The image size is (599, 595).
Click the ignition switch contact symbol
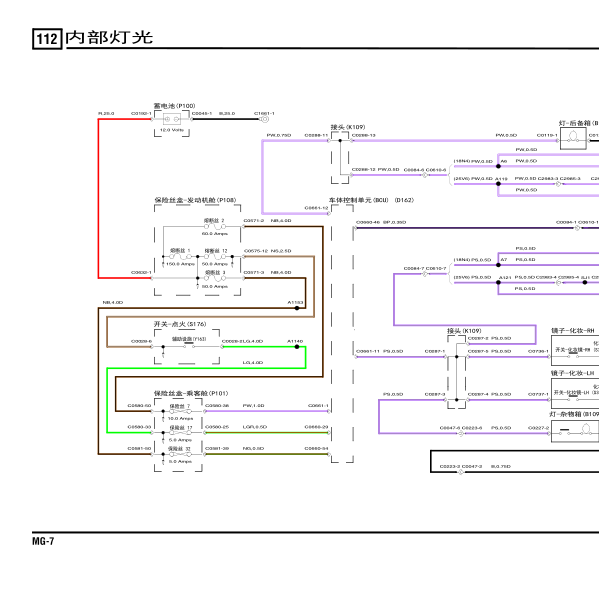pyautogui.click(x=189, y=346)
